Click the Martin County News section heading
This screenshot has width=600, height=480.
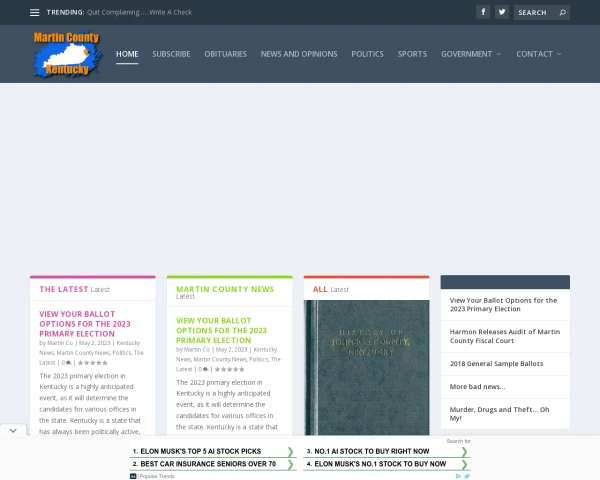point(225,289)
